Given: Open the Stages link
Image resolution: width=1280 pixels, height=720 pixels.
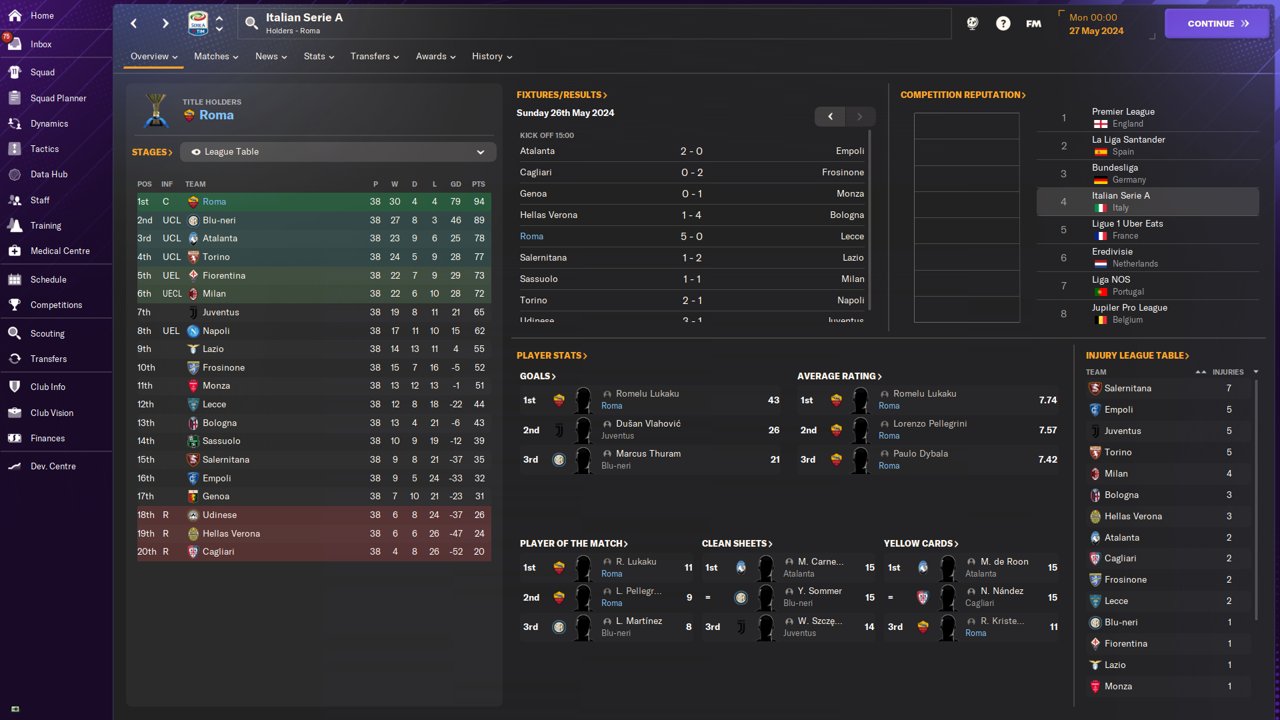Looking at the screenshot, I should pyautogui.click(x=153, y=152).
